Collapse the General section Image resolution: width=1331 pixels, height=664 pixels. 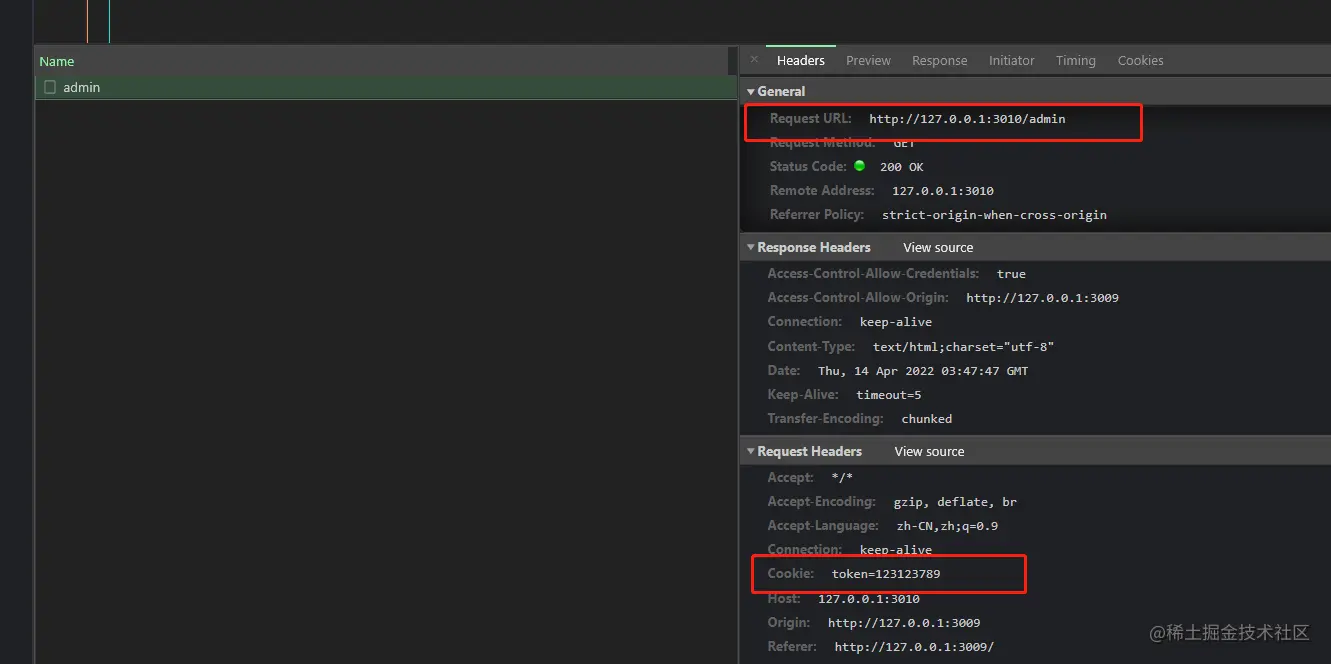point(751,91)
